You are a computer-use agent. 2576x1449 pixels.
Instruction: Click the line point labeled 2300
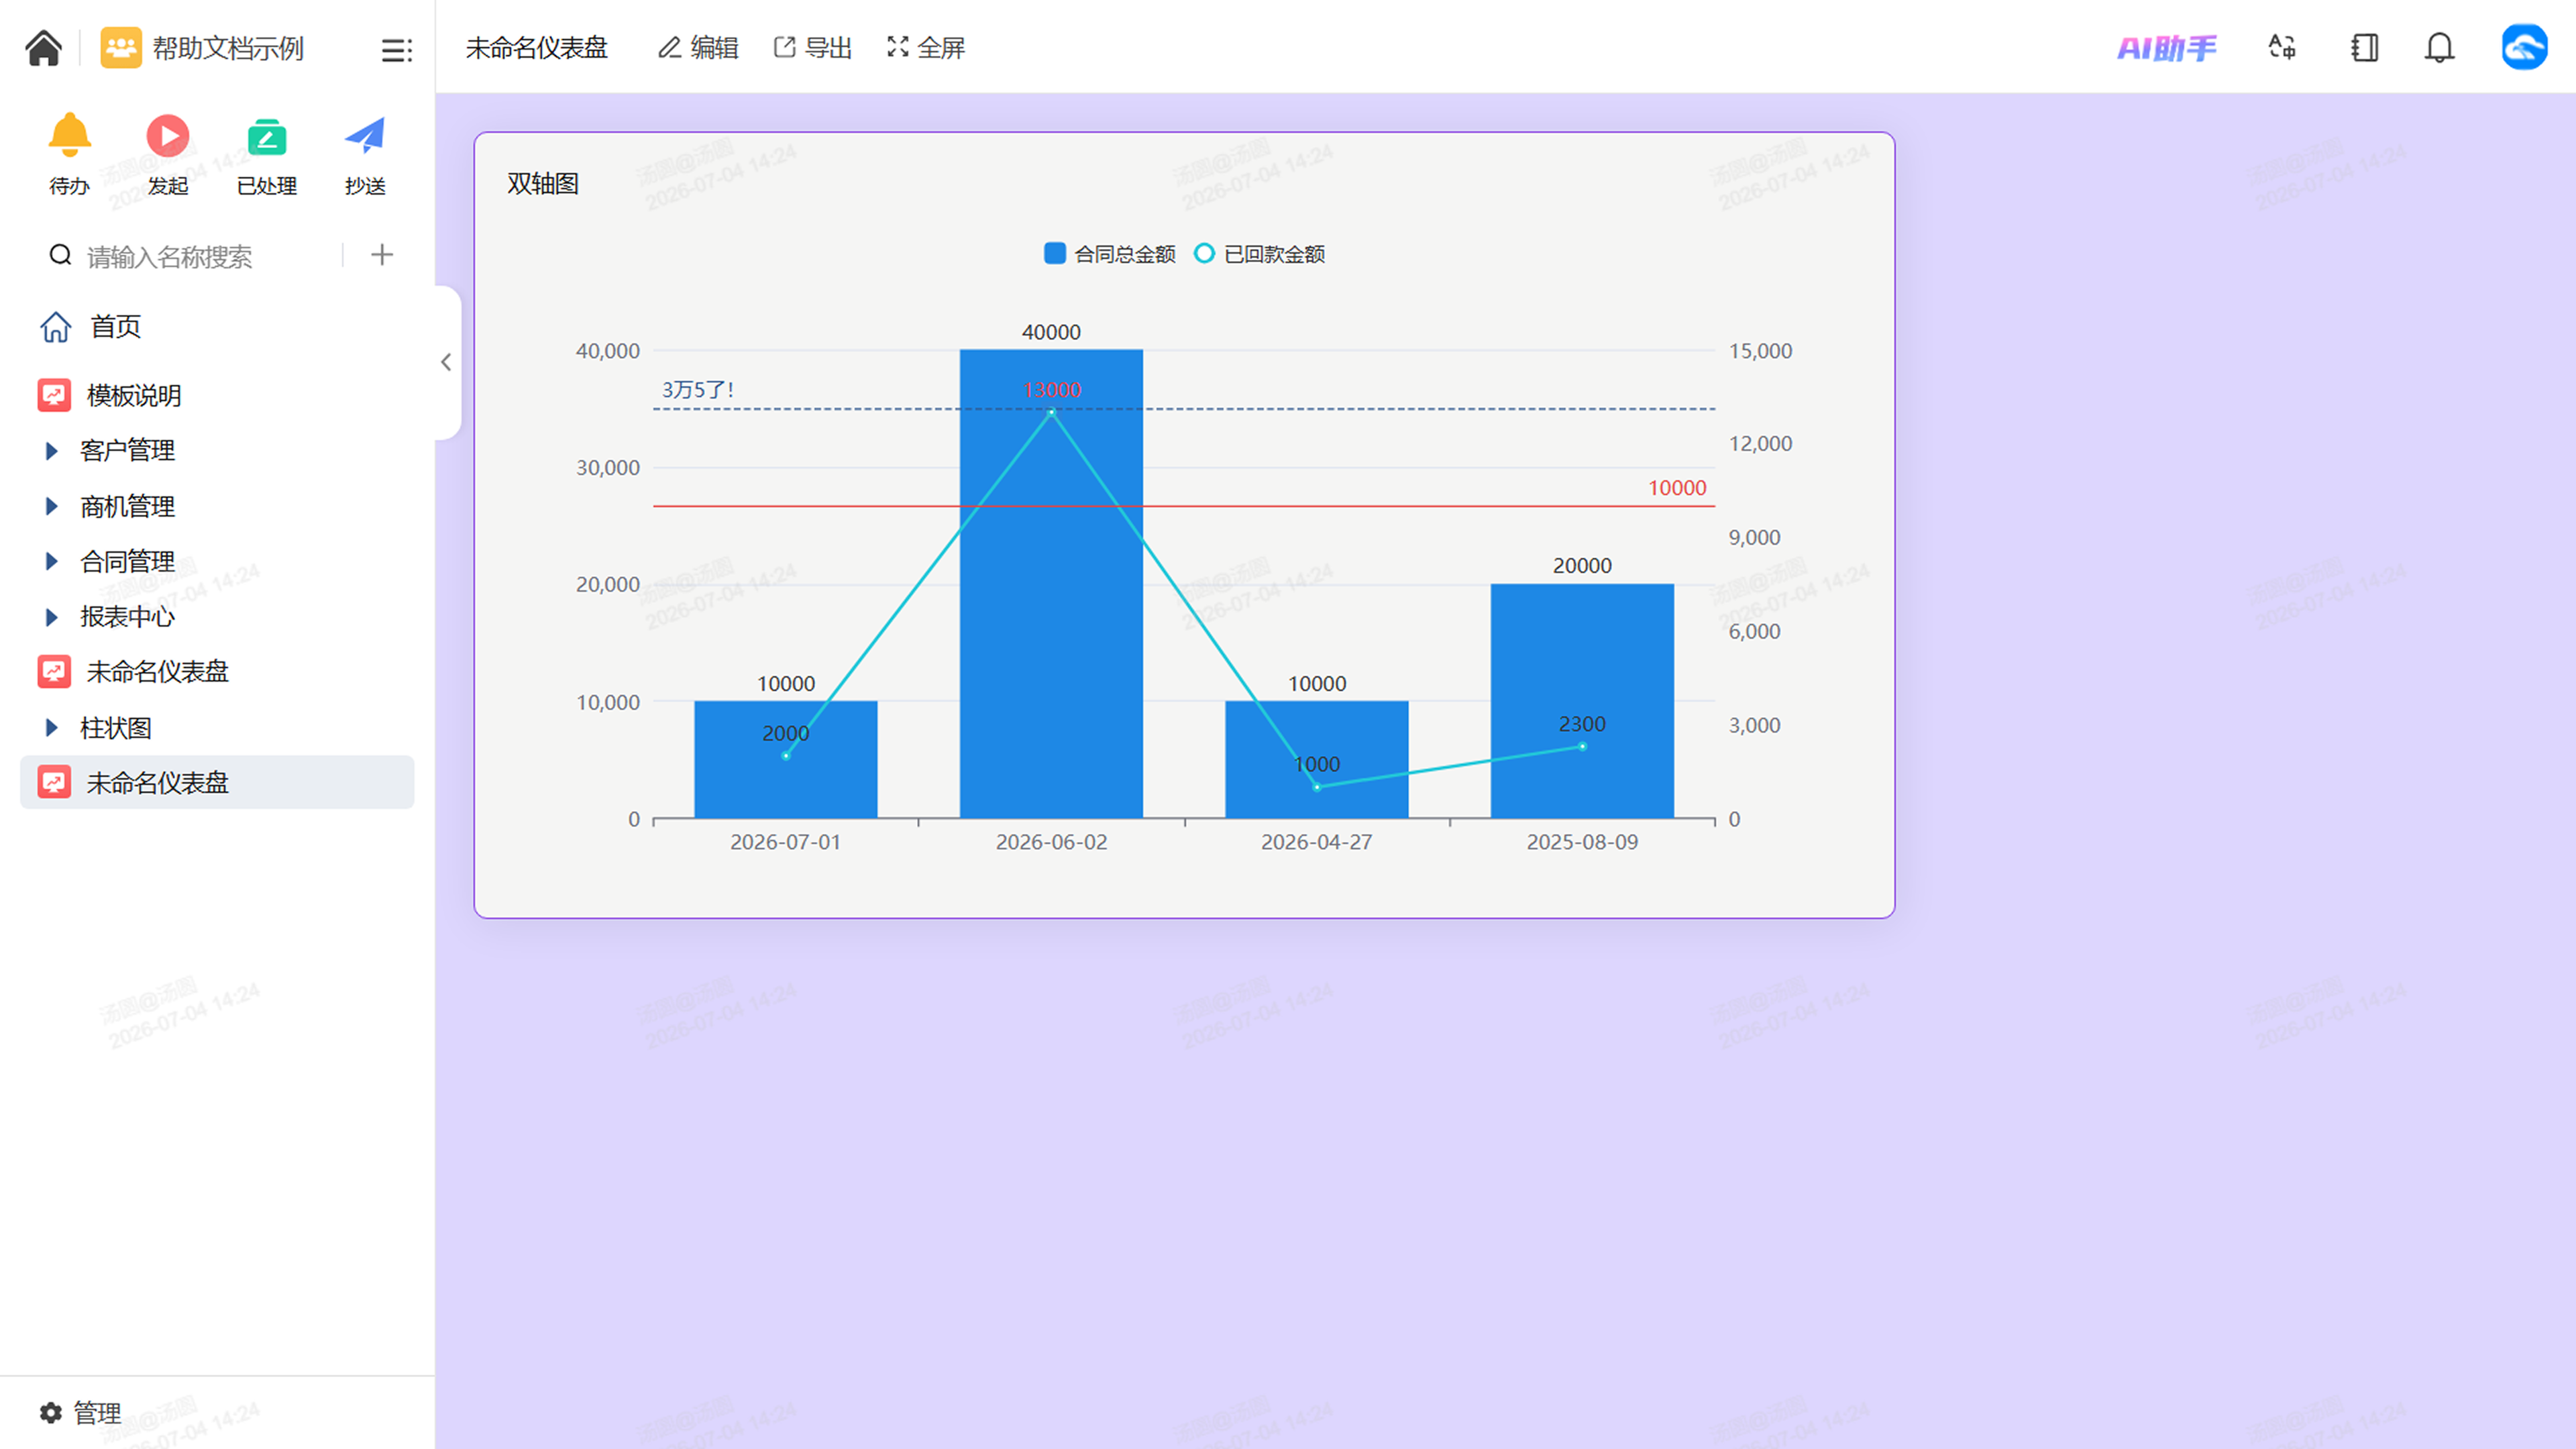pyautogui.click(x=1582, y=746)
